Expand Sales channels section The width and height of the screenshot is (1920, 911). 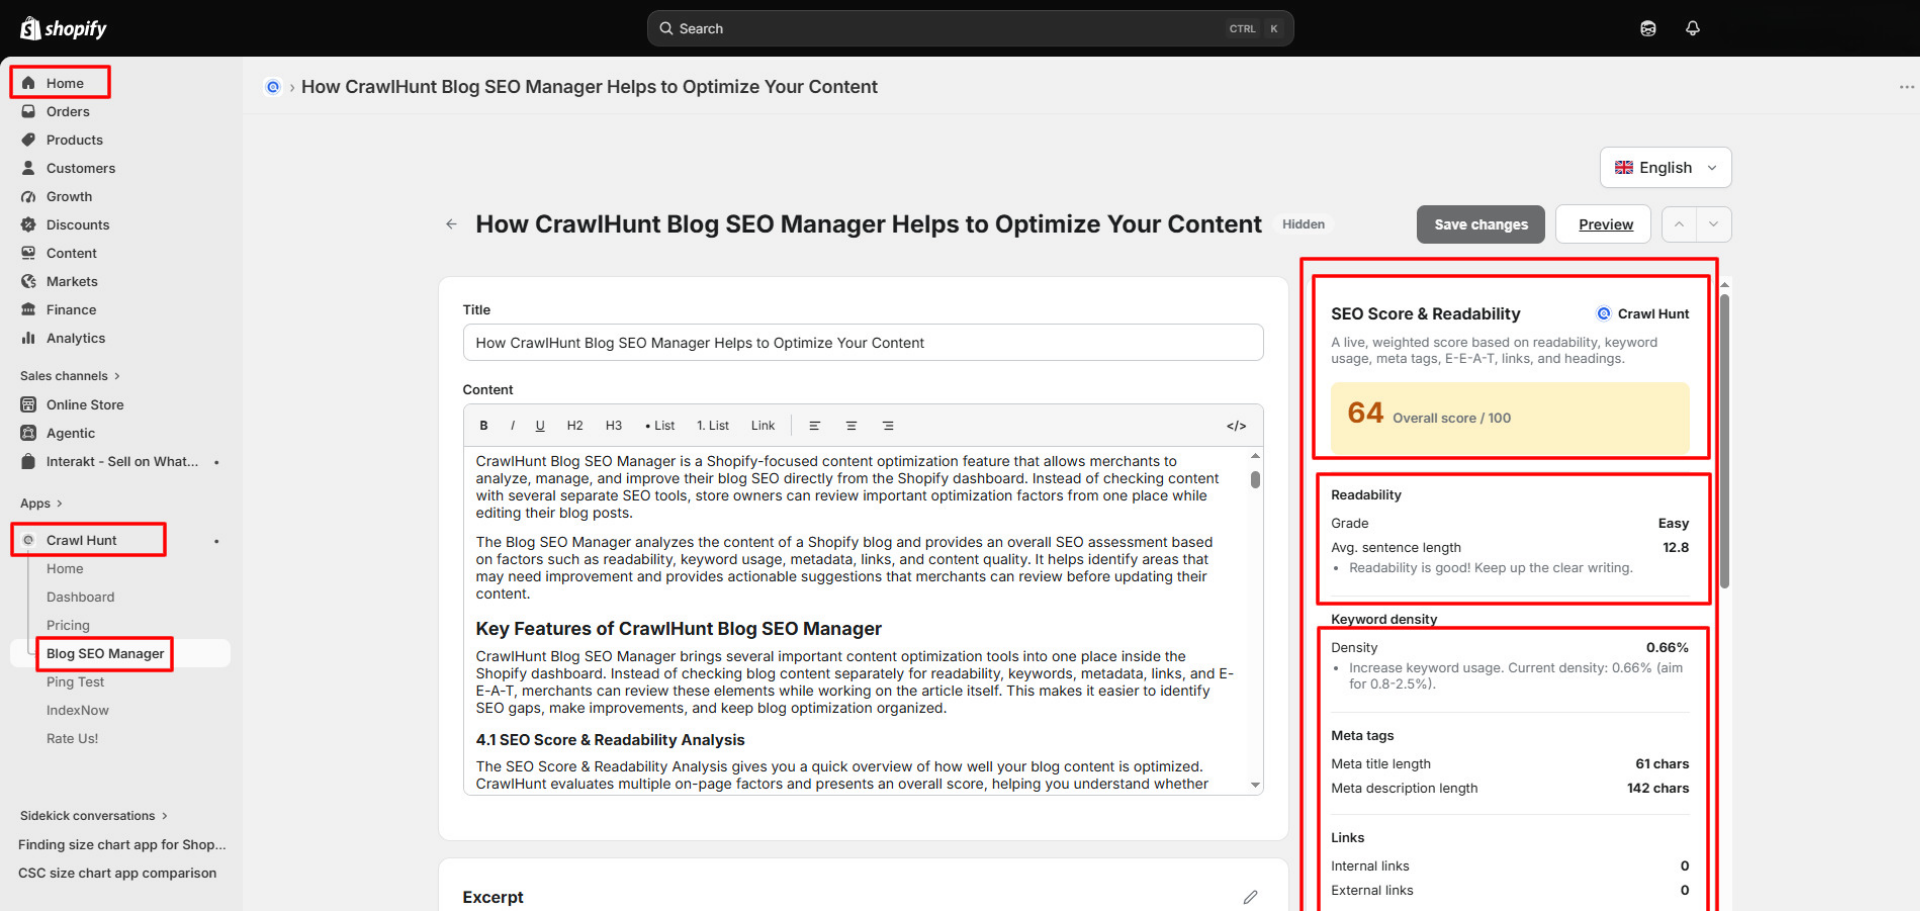70,376
